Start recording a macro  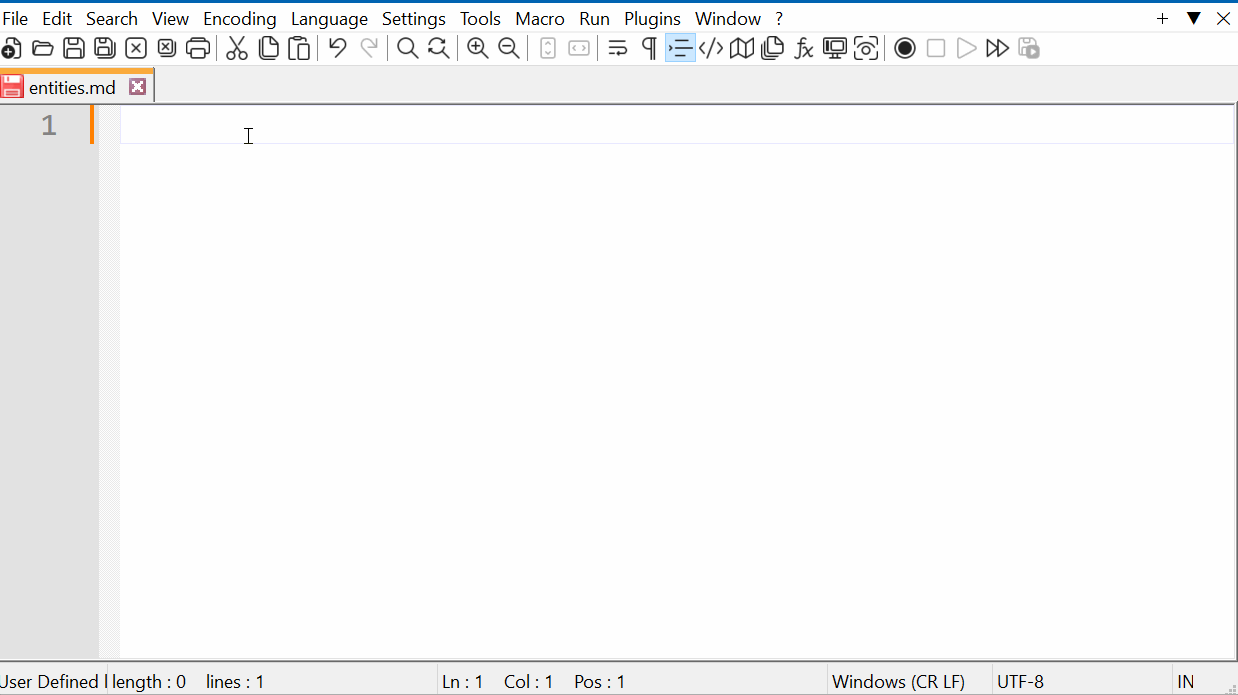pos(904,47)
